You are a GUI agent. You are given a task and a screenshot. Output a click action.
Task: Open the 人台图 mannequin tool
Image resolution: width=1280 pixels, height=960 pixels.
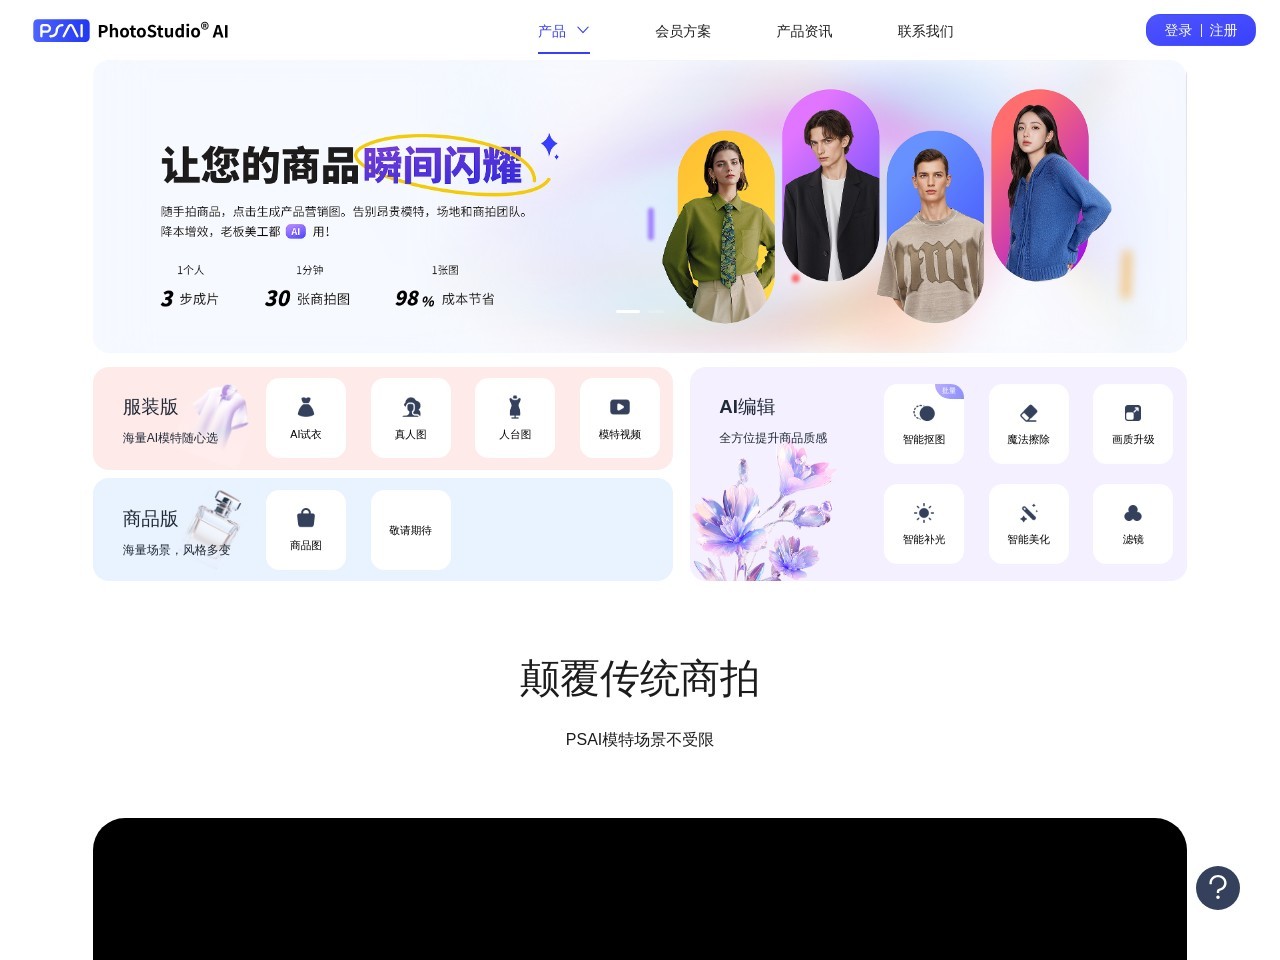coord(515,418)
